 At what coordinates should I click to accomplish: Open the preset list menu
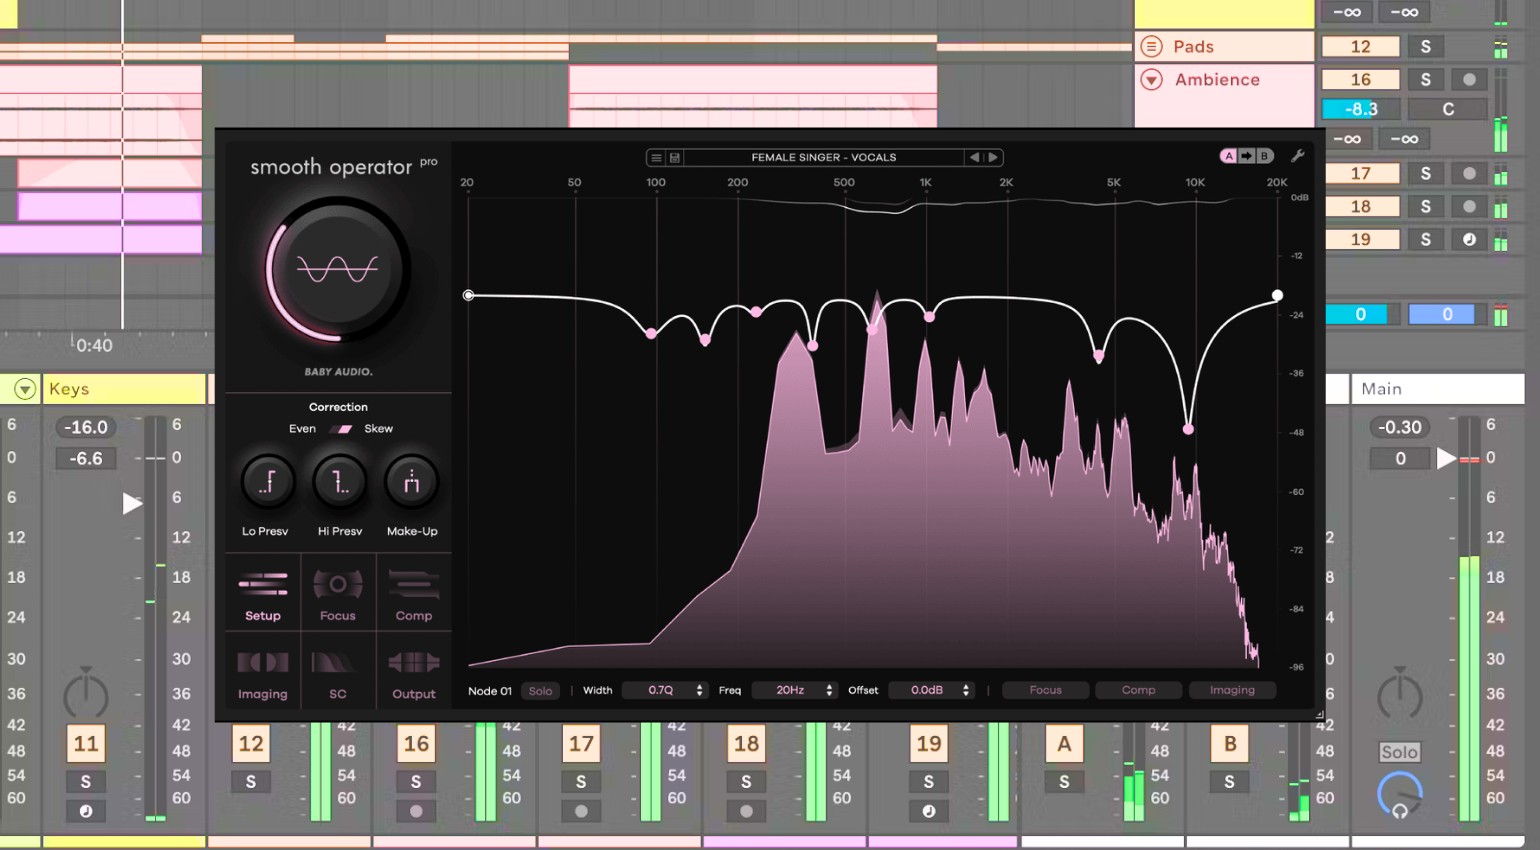click(x=657, y=157)
